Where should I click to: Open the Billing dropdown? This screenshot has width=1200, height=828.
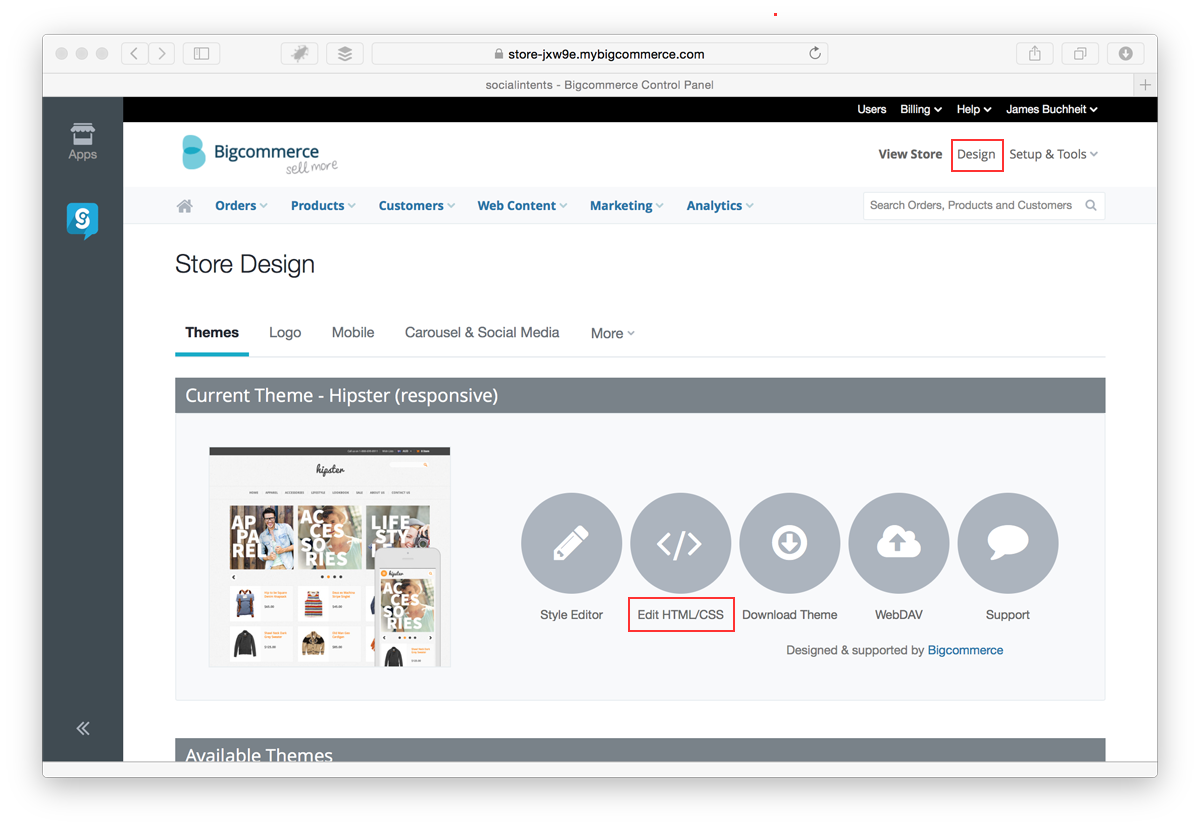[x=921, y=109]
